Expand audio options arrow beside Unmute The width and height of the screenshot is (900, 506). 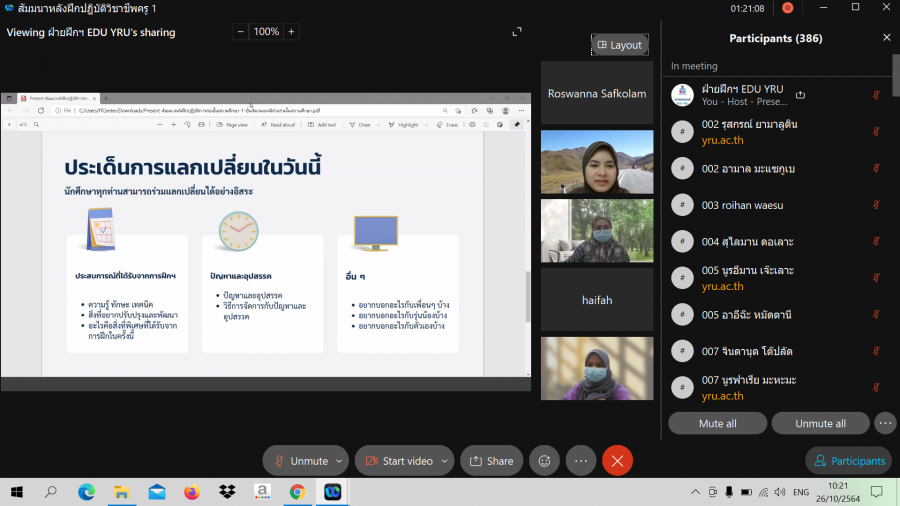pos(339,461)
